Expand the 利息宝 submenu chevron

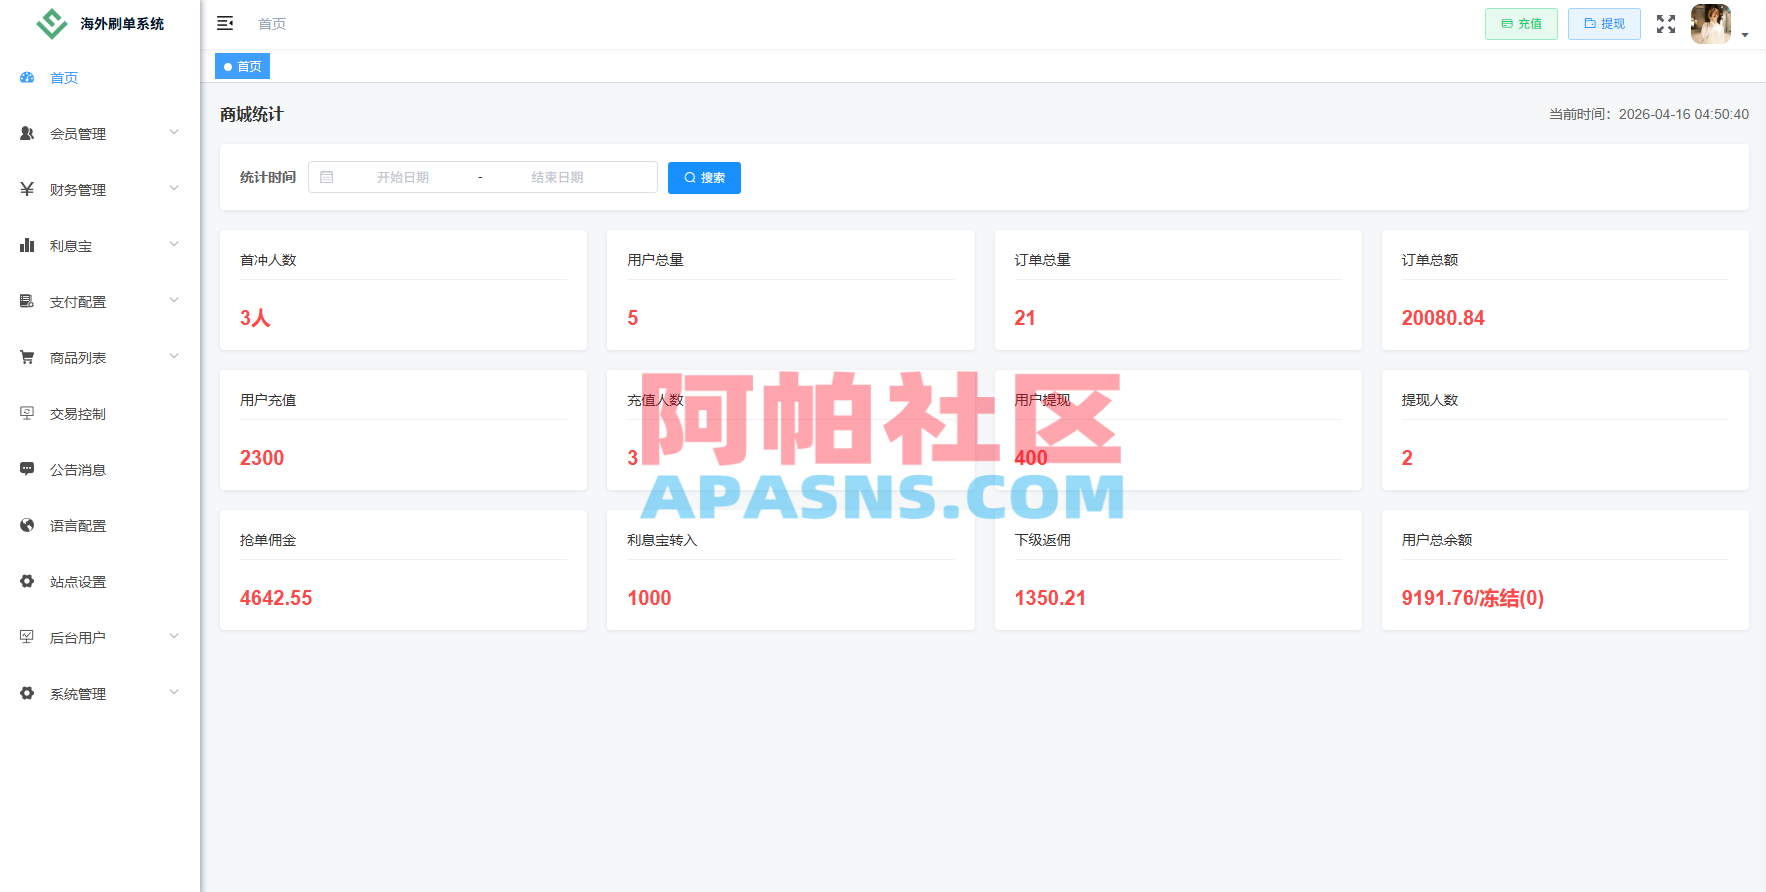(x=174, y=244)
